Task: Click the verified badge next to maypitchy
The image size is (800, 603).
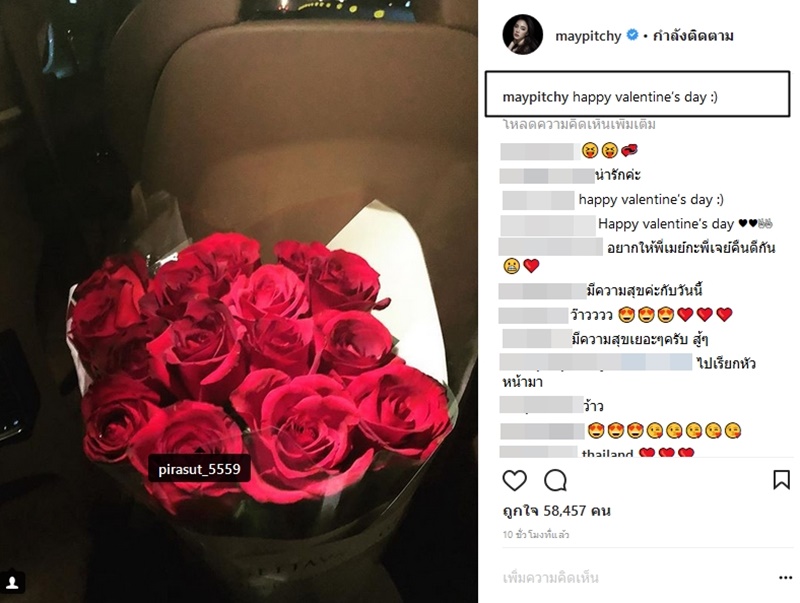Action: click(x=632, y=35)
